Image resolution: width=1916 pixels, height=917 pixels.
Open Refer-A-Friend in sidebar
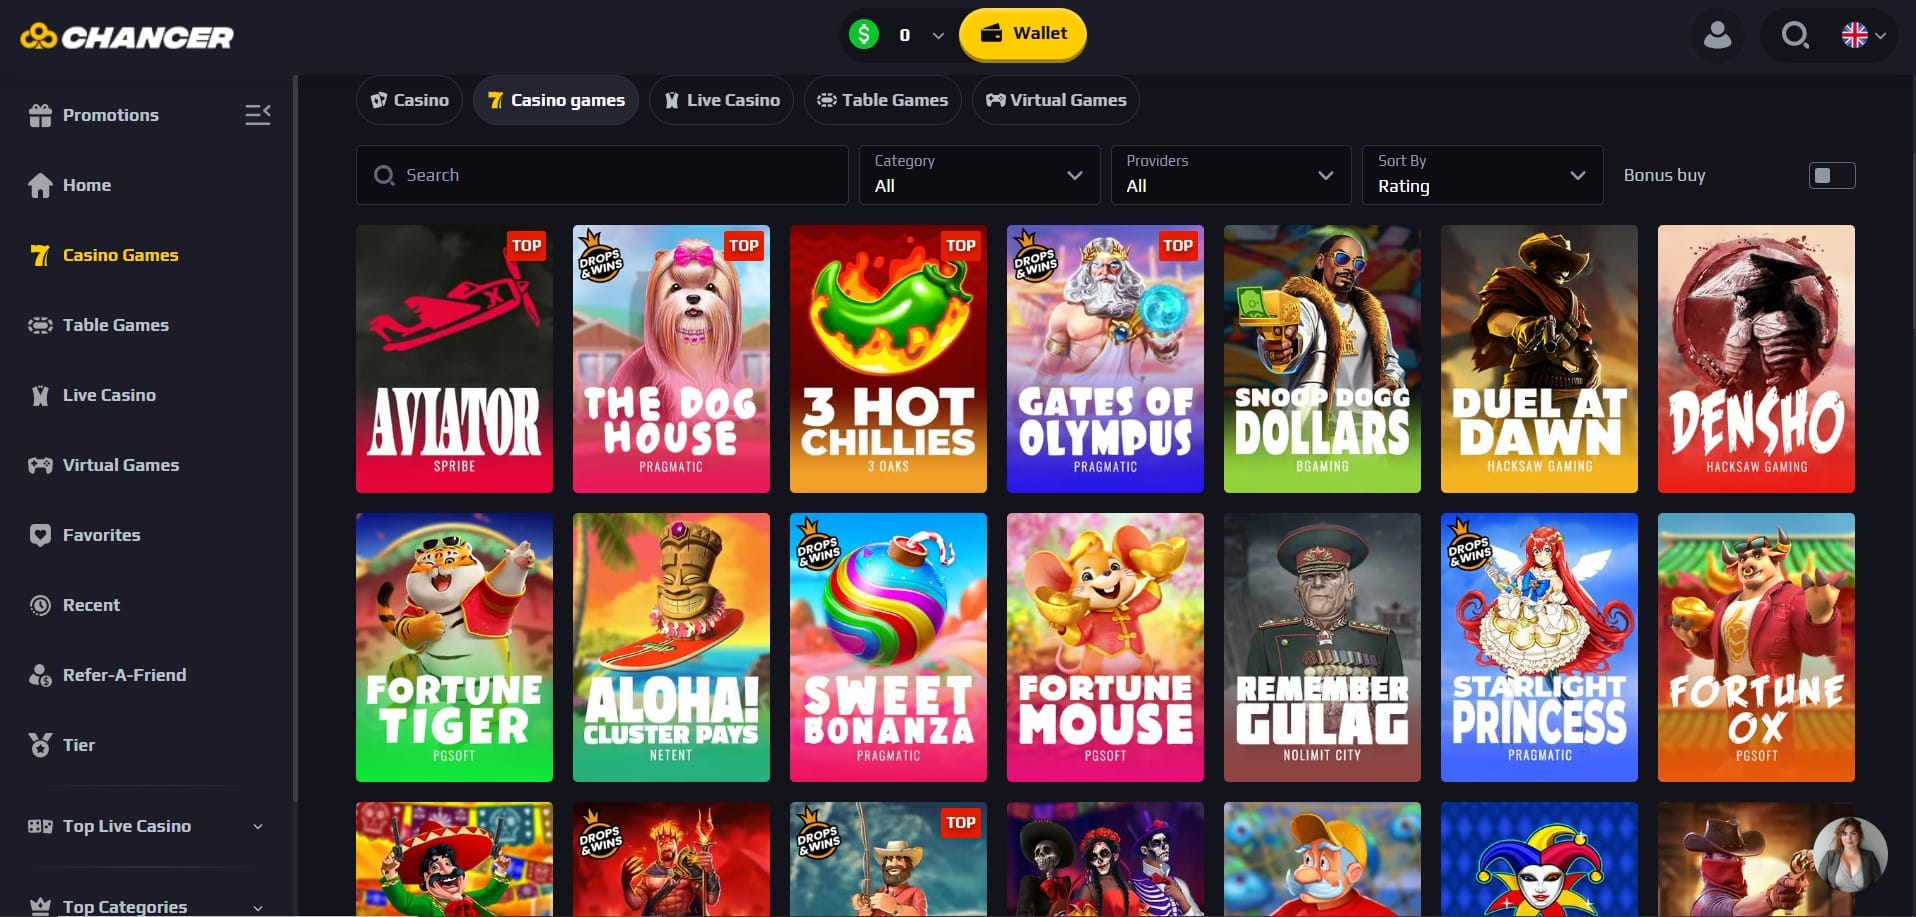(124, 675)
